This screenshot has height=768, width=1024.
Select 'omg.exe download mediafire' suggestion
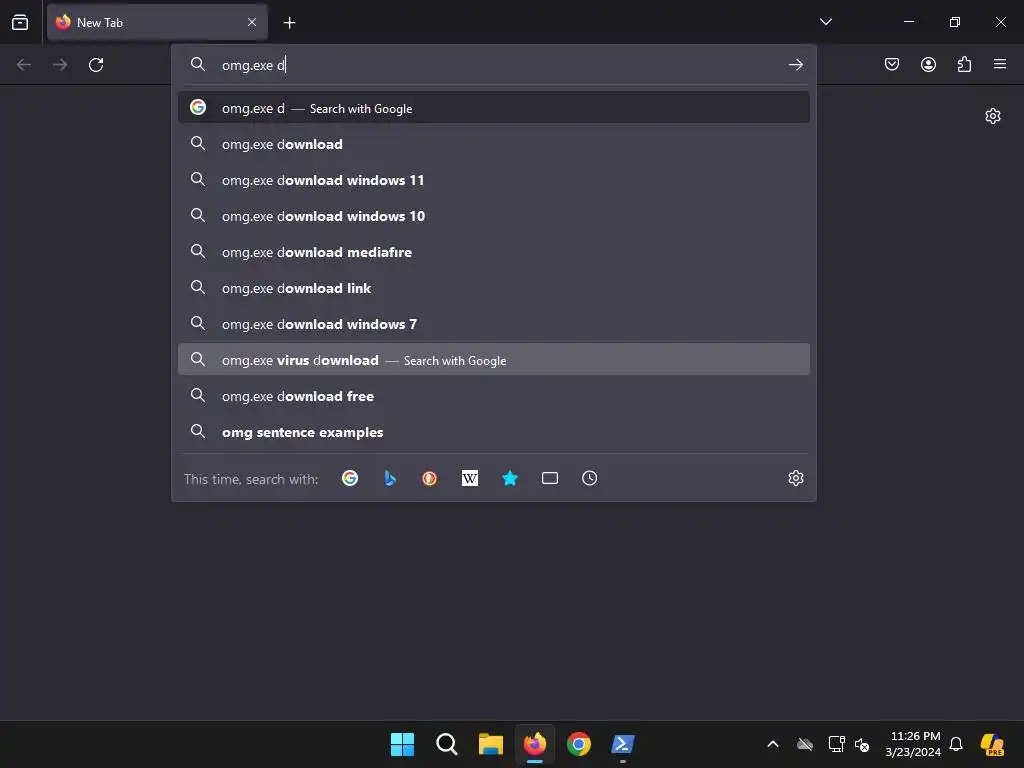pos(494,251)
